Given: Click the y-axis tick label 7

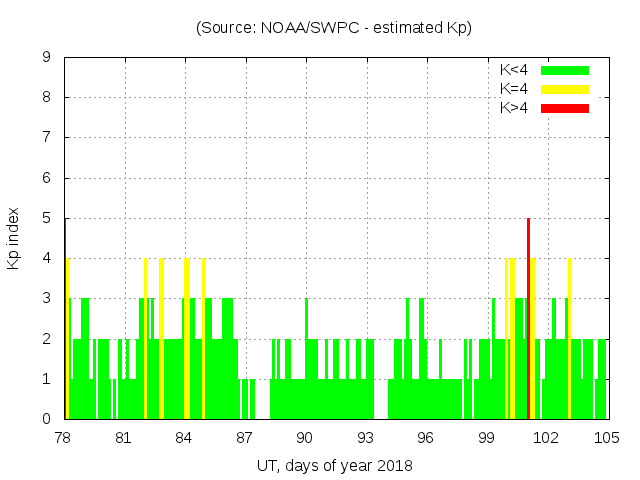Looking at the screenshot, I should [47, 137].
